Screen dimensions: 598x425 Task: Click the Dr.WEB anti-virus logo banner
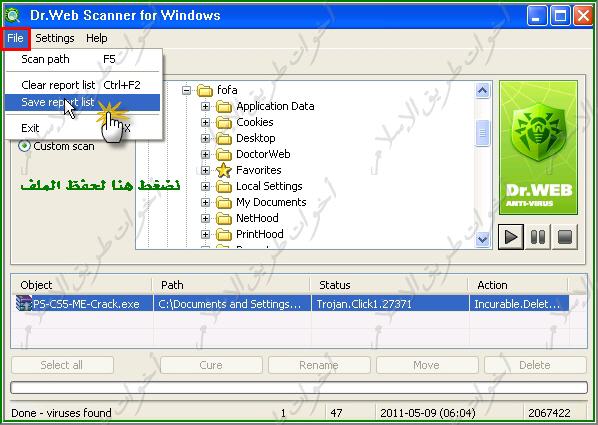coord(538,147)
